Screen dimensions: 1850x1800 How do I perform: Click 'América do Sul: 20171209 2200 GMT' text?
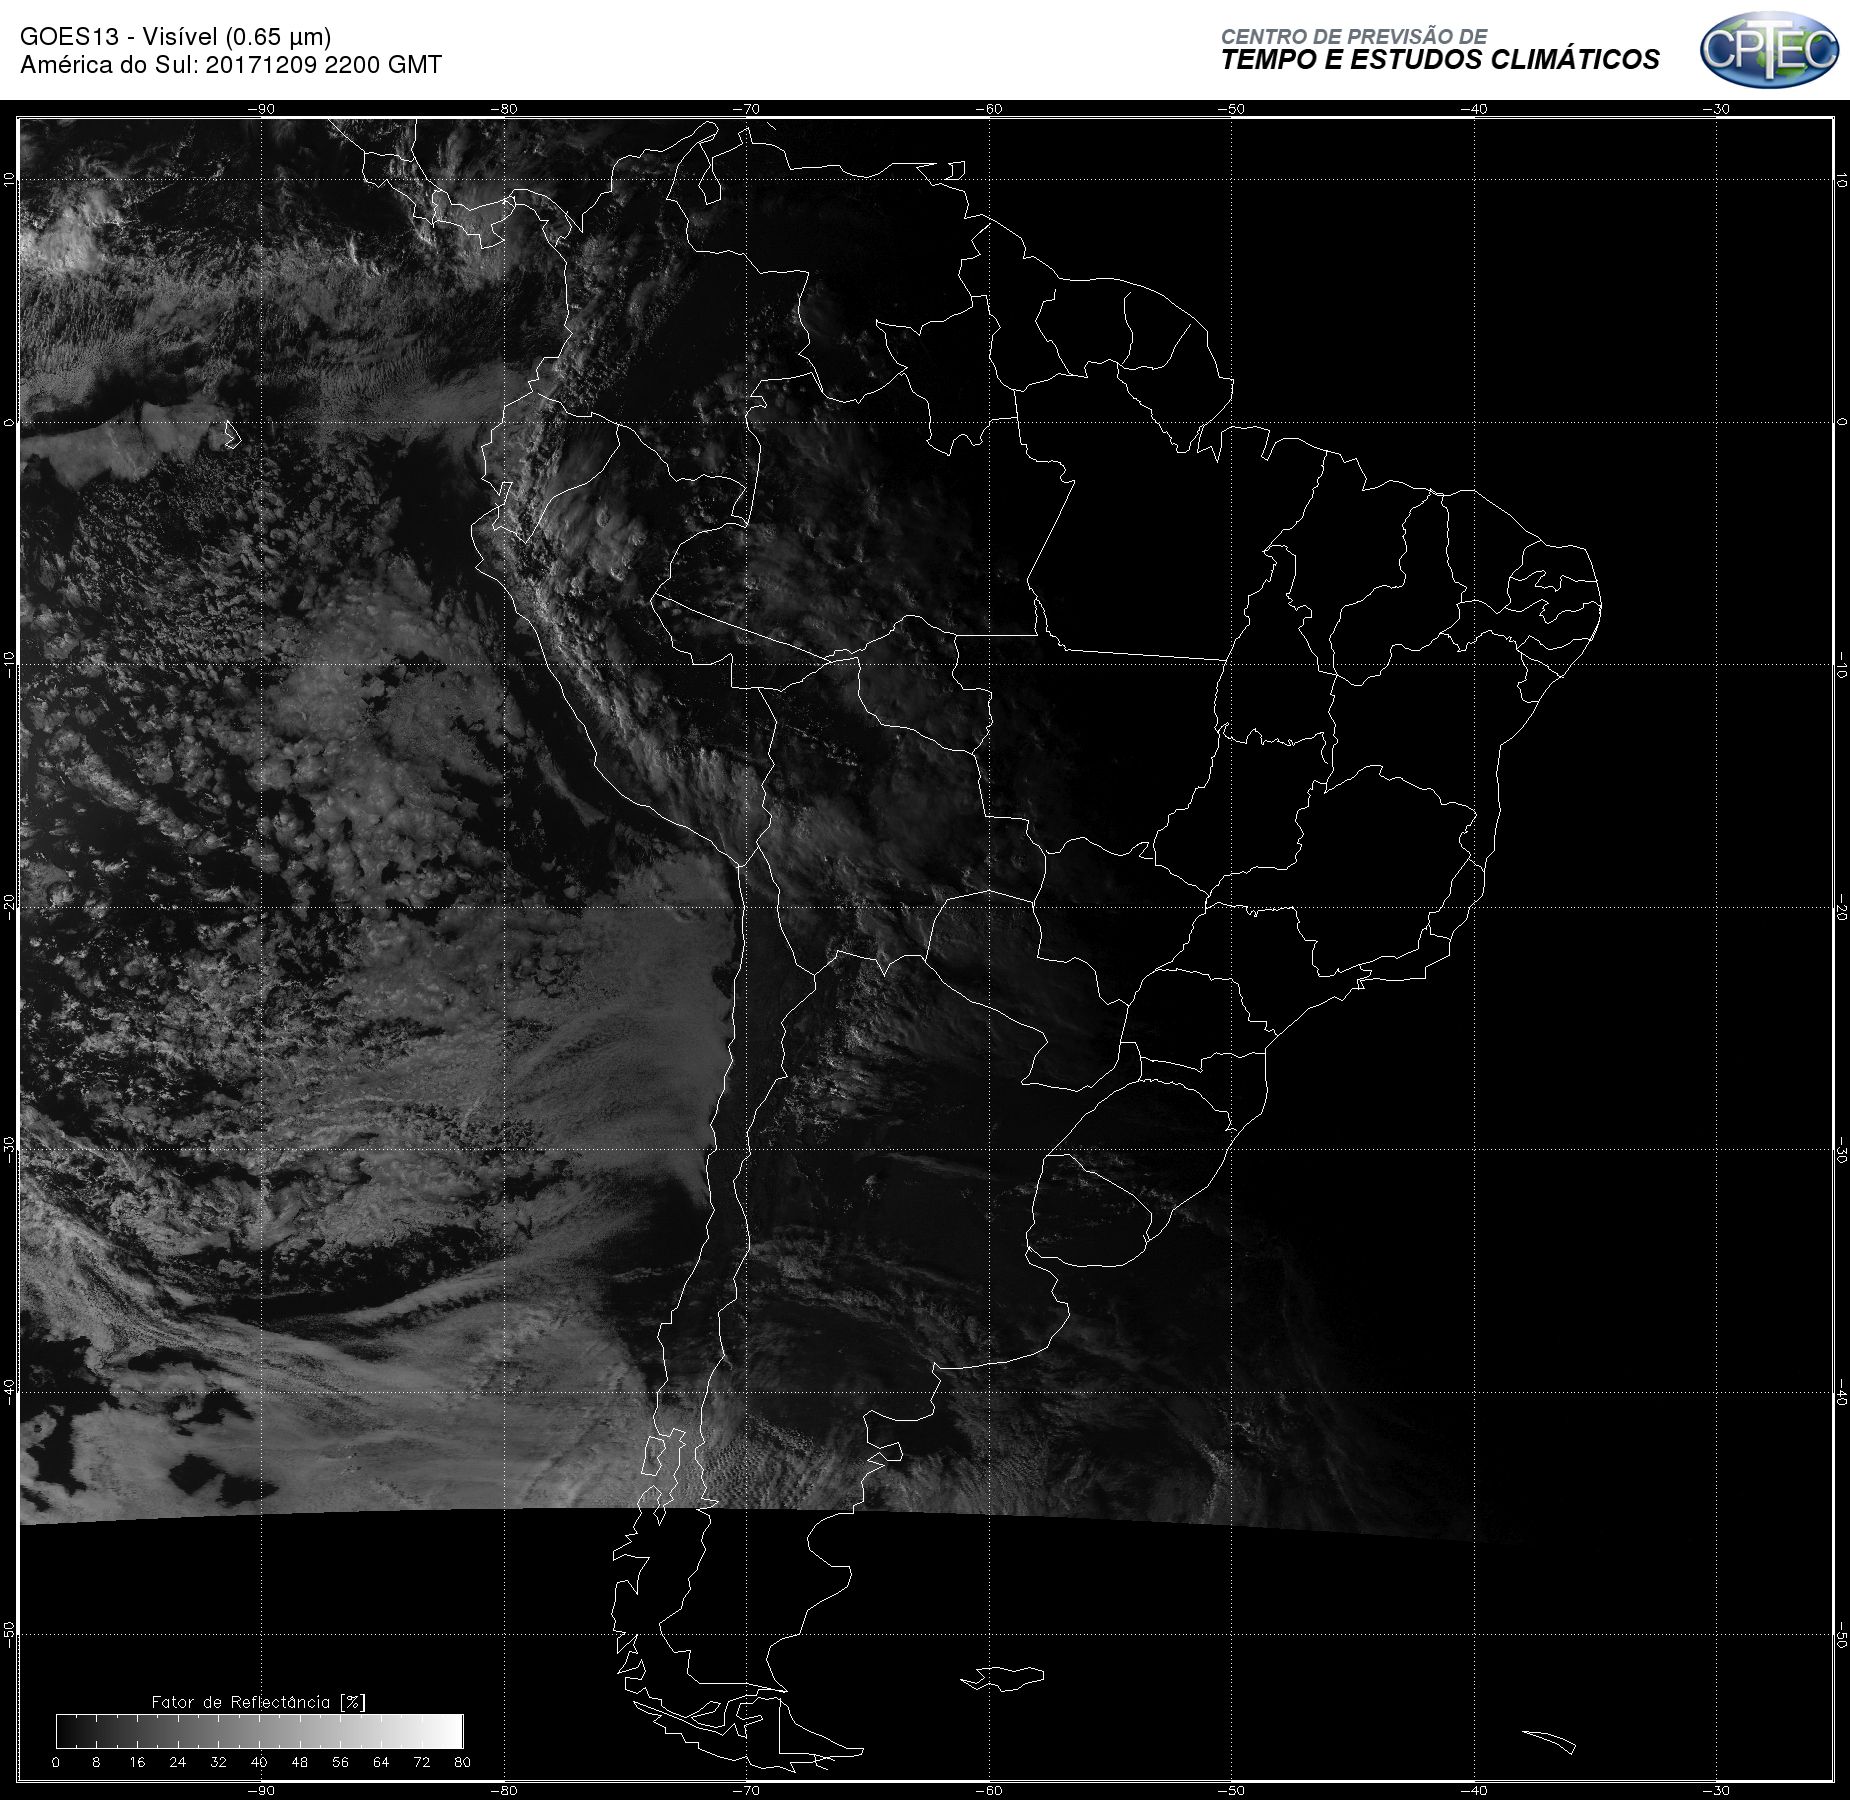(231, 65)
